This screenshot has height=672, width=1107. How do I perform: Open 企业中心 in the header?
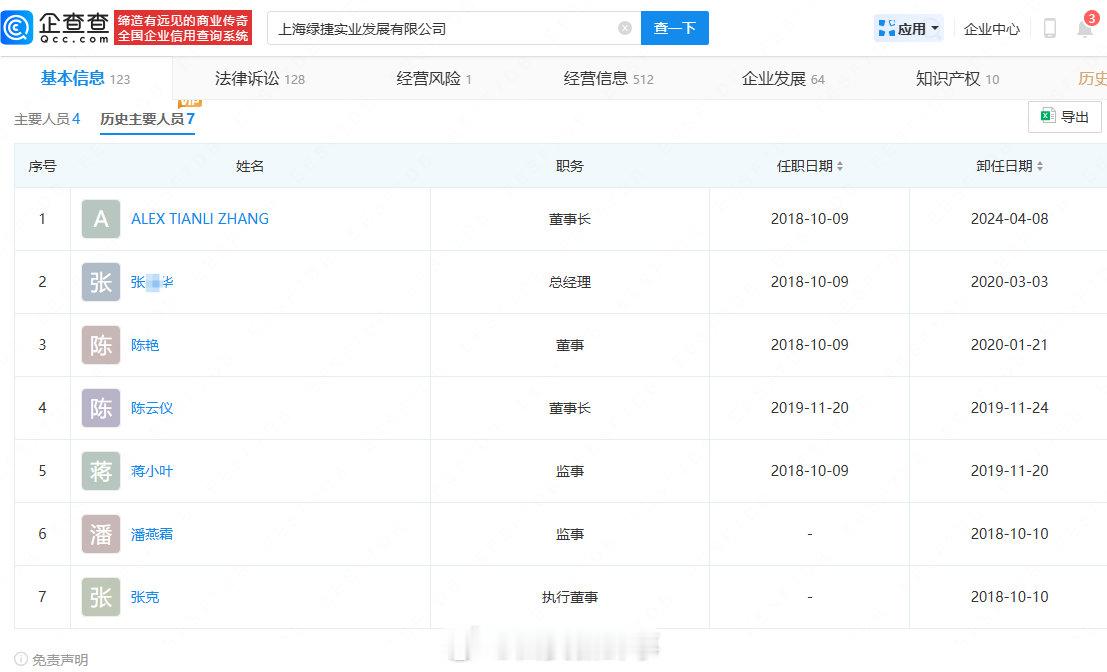tap(991, 29)
